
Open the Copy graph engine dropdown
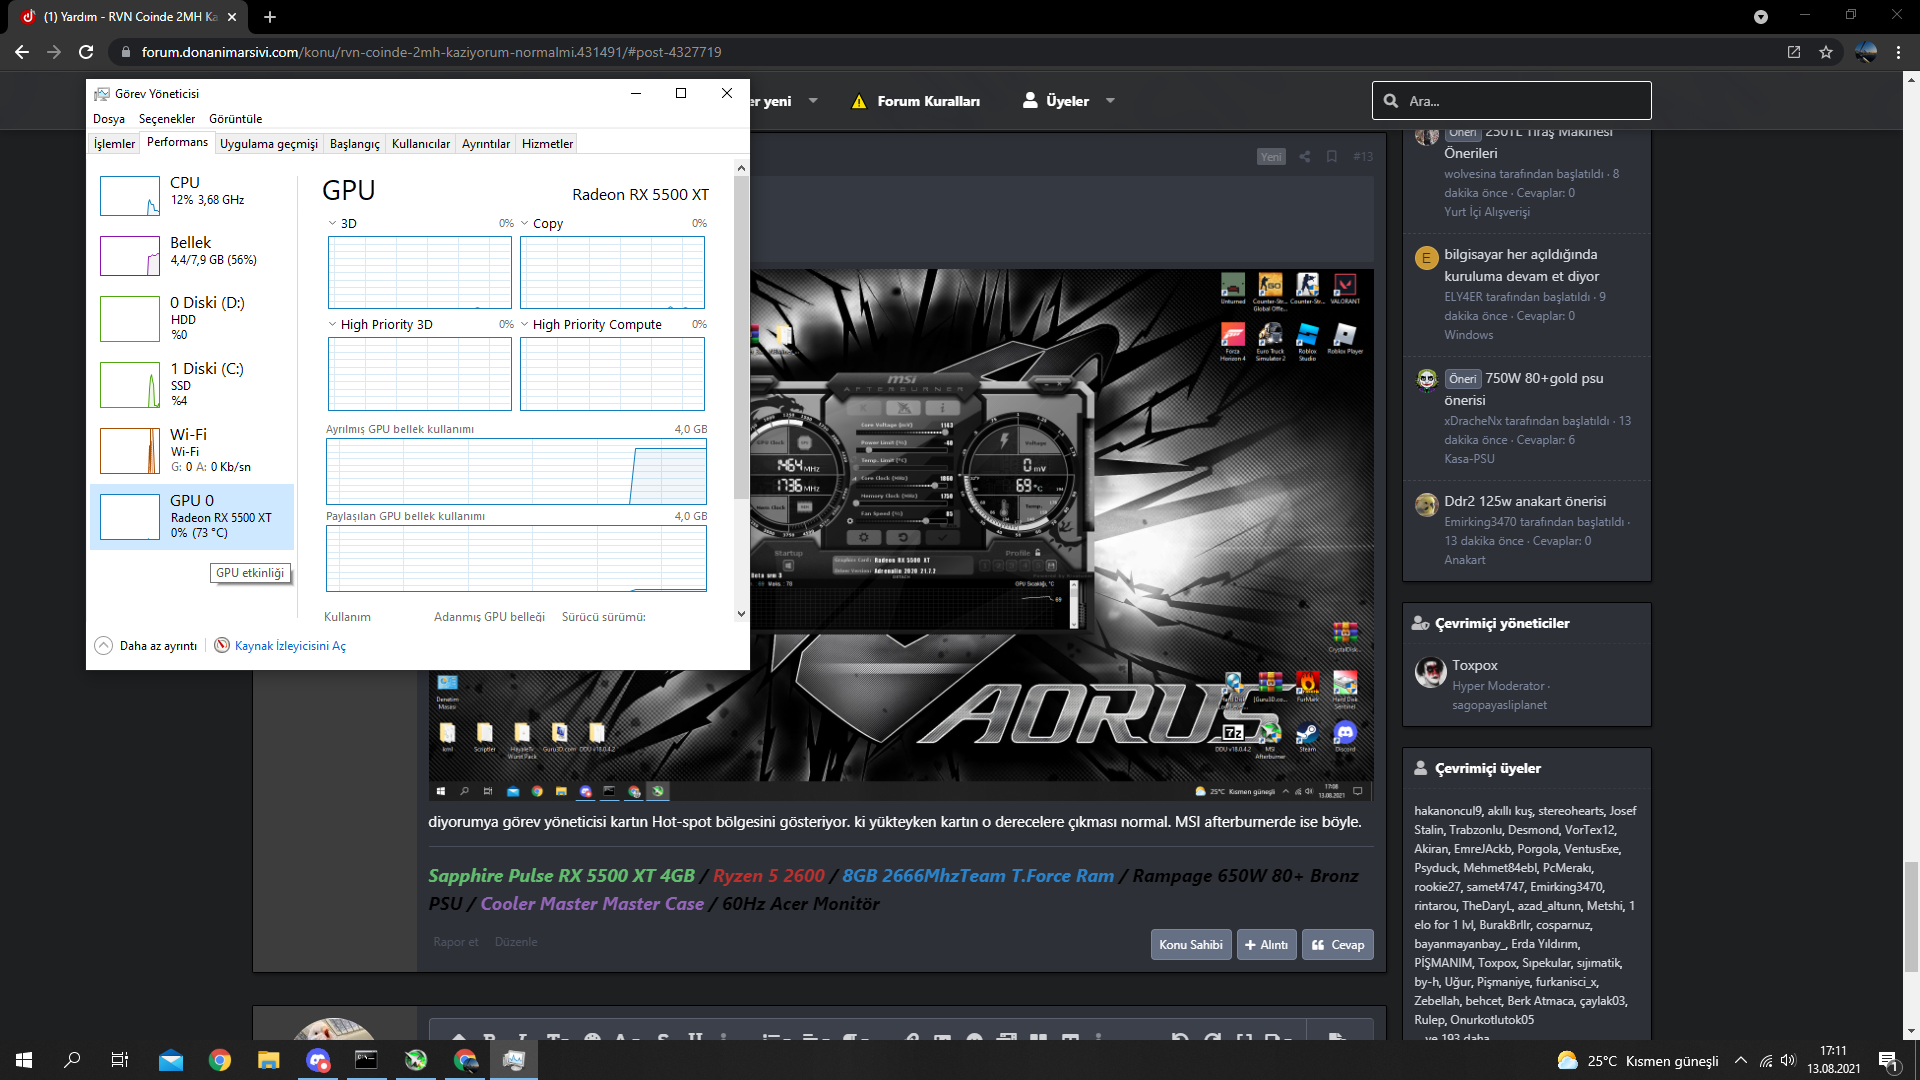click(525, 223)
